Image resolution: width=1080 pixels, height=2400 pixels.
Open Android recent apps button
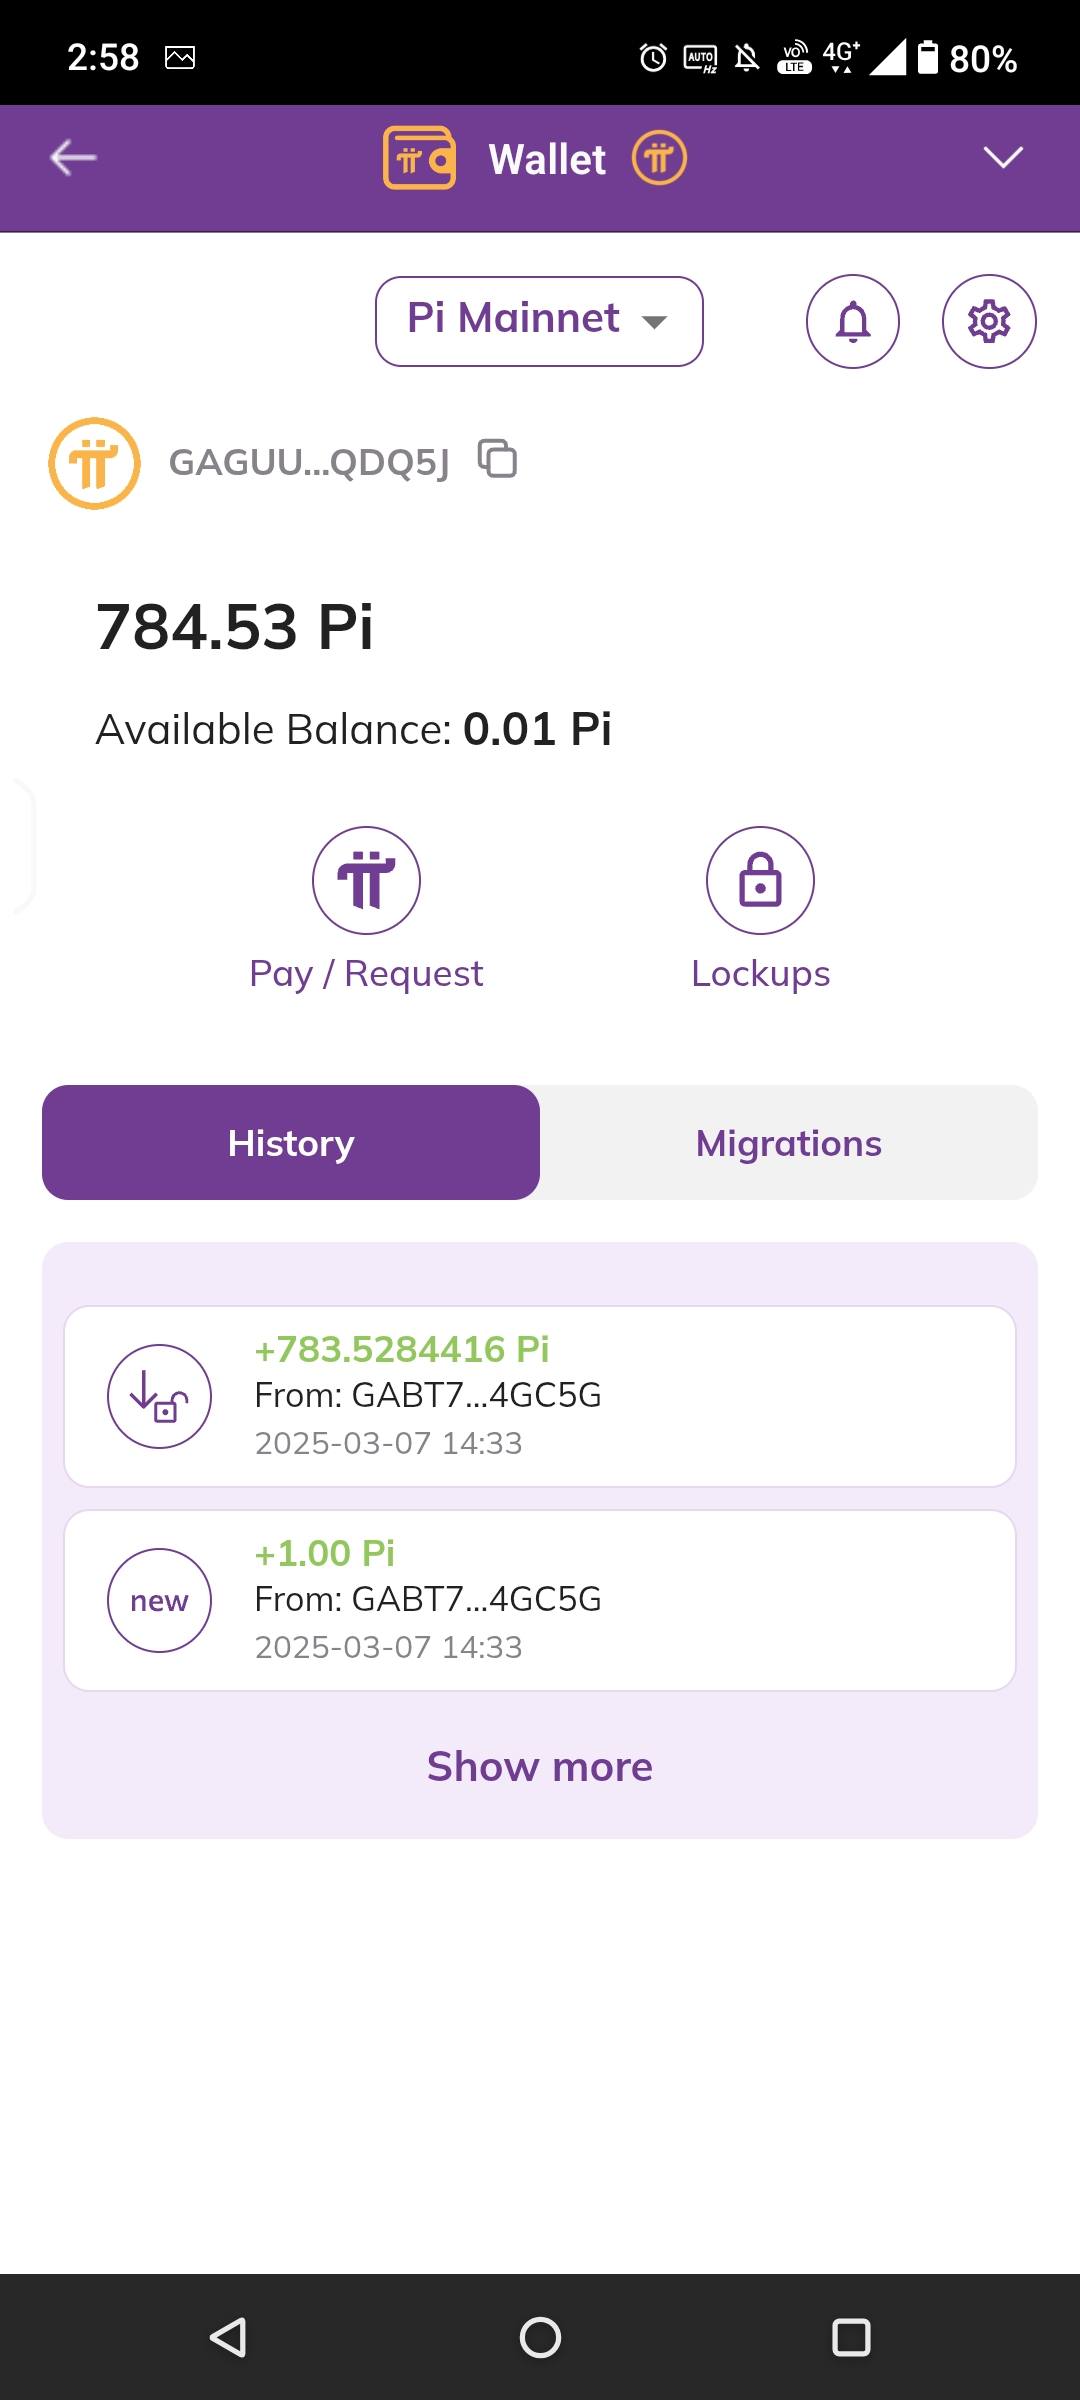[851, 2337]
